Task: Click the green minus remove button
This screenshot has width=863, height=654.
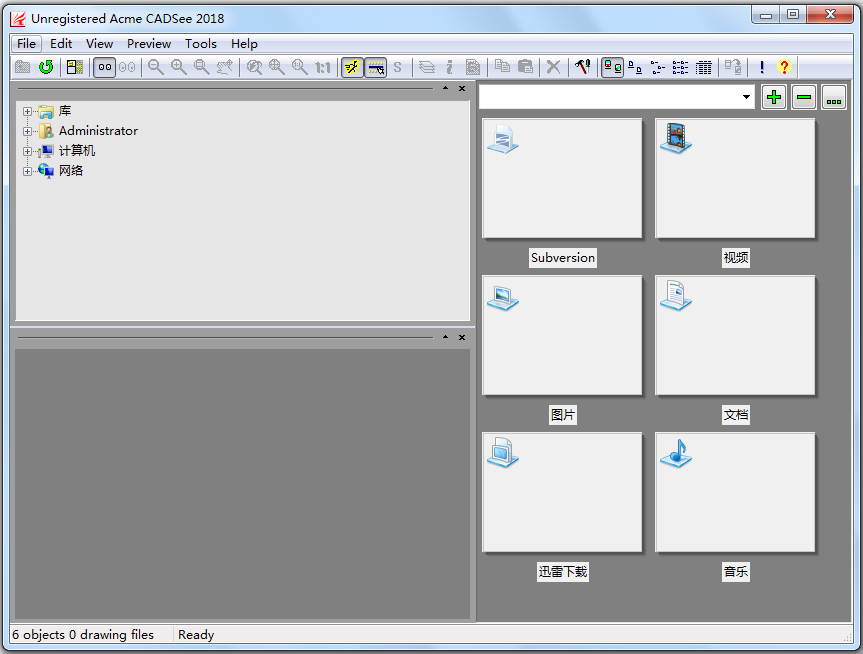Action: click(804, 97)
